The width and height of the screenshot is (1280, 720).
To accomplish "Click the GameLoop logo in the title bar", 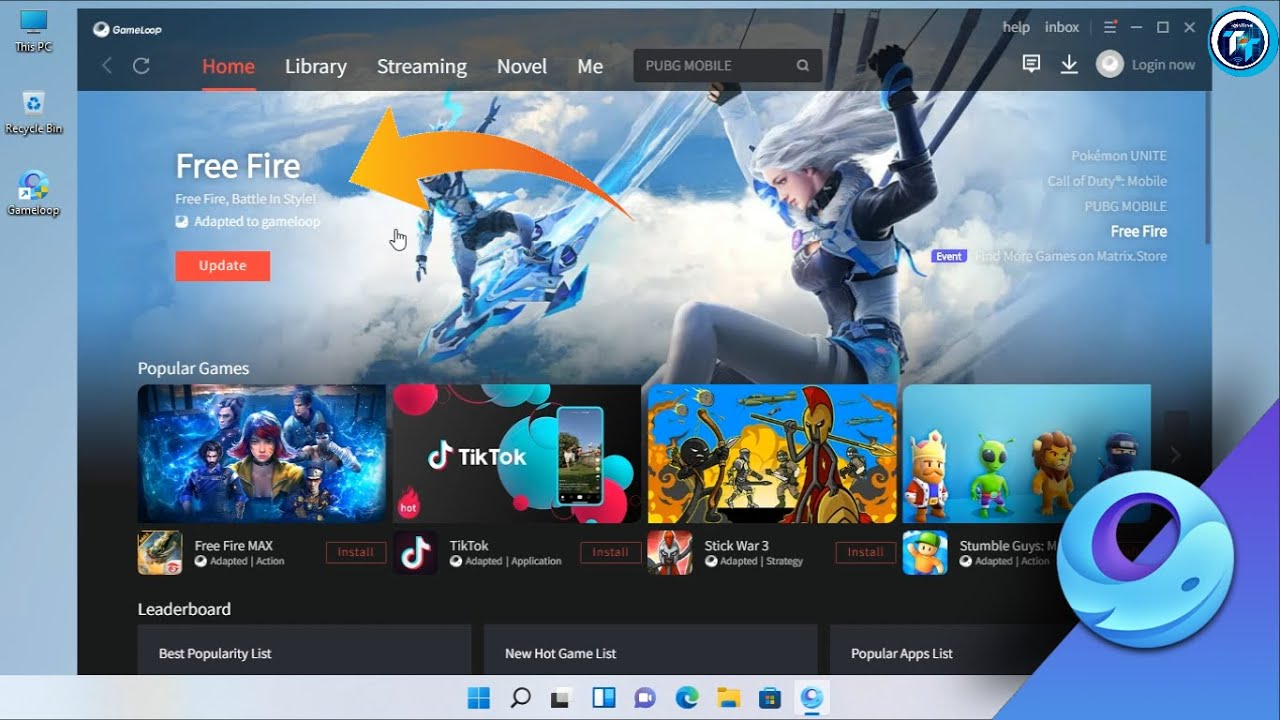I will point(127,29).
